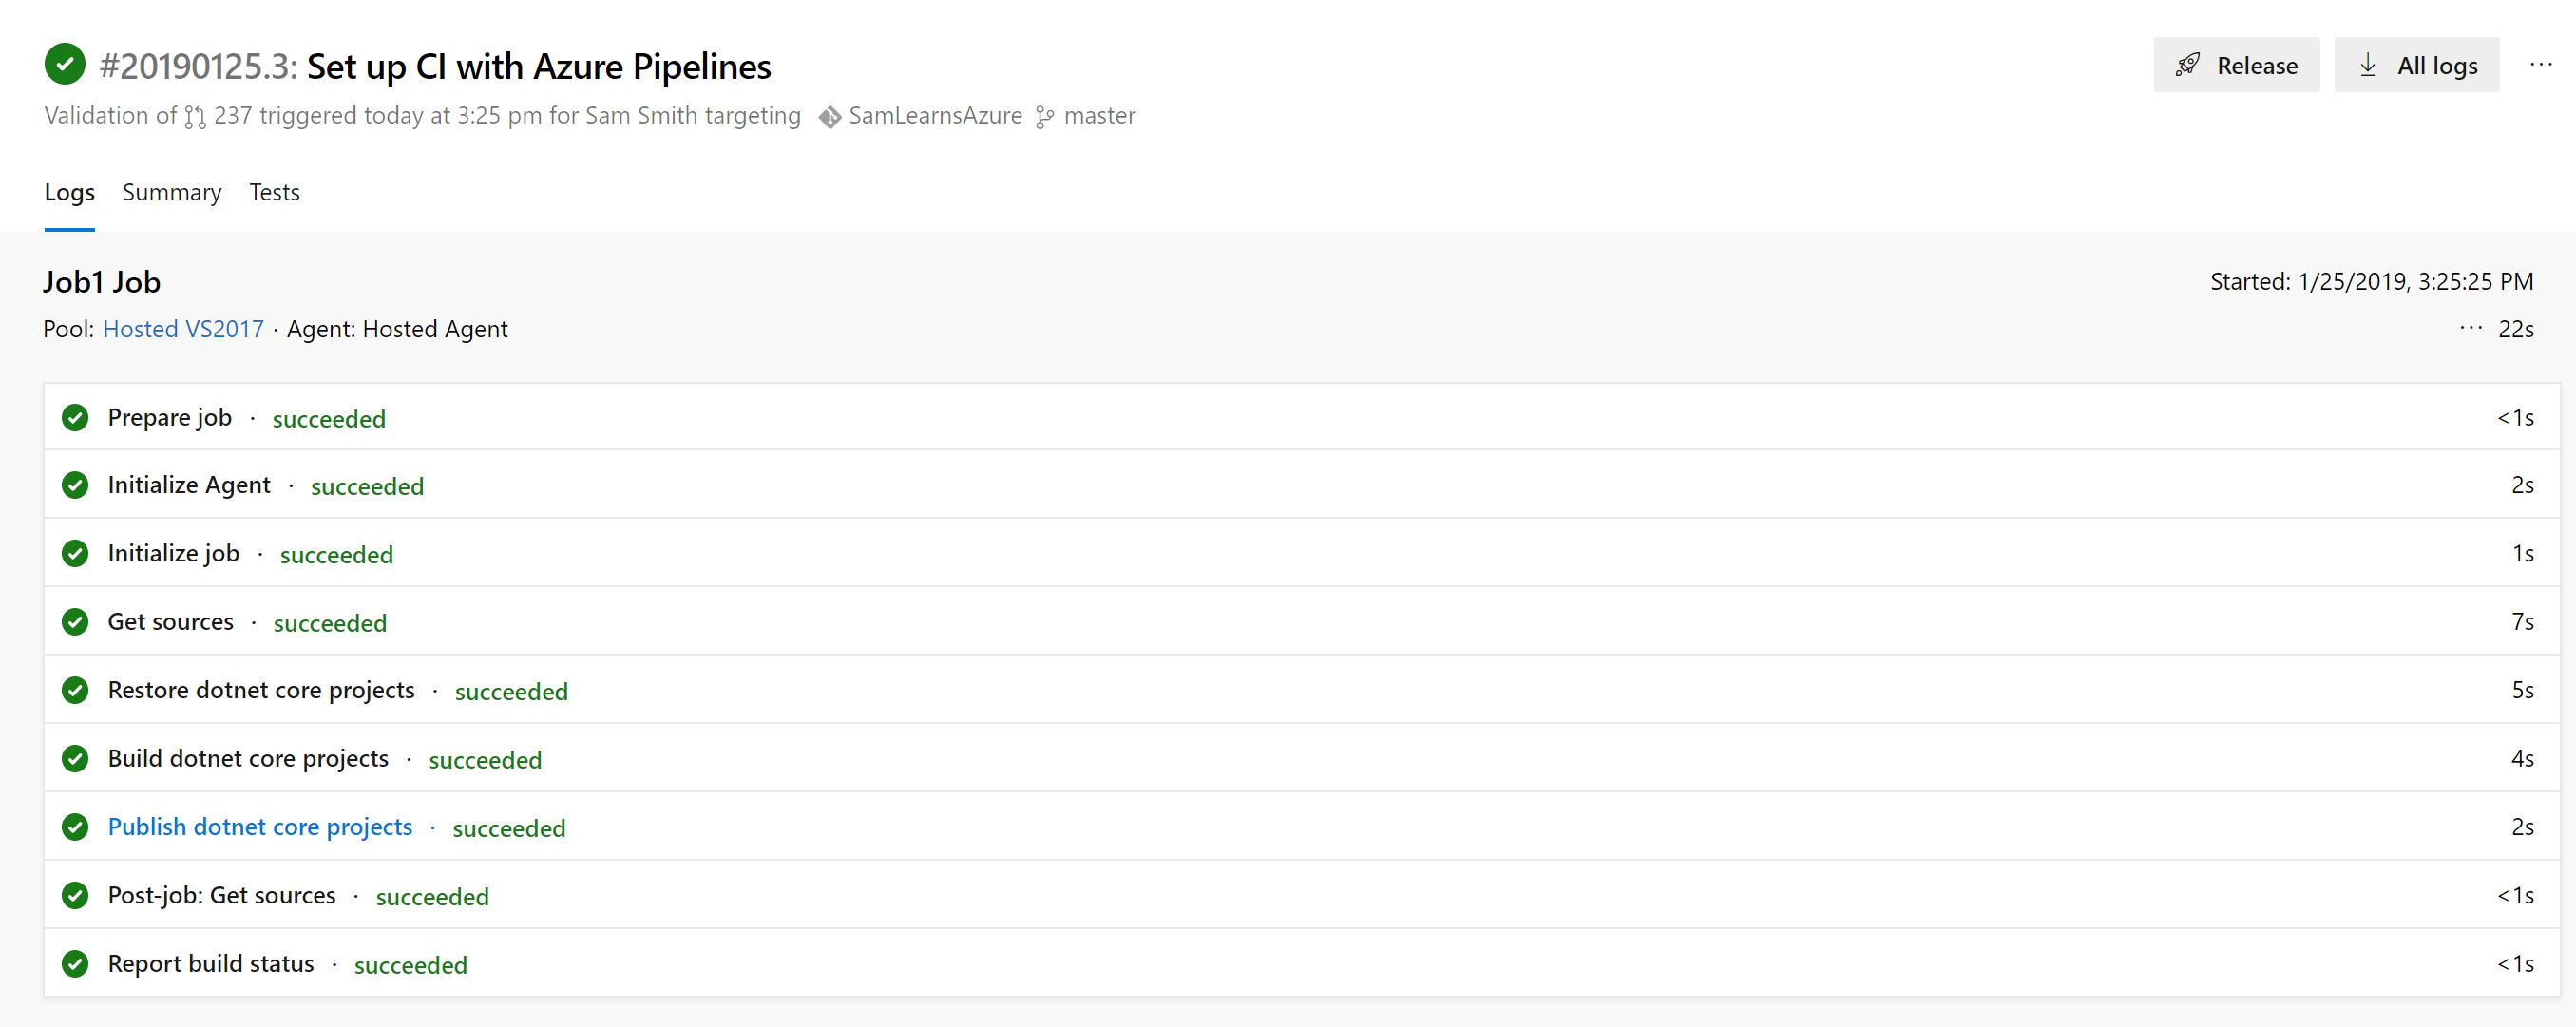Open the Hosted VS2017 pool link
2576x1027 pixels.
pyautogui.click(x=183, y=329)
